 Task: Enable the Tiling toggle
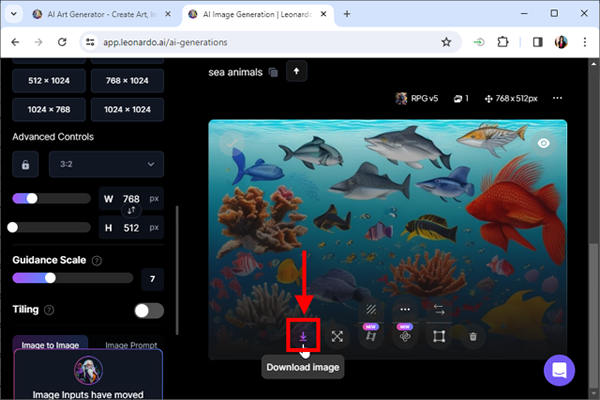149,310
